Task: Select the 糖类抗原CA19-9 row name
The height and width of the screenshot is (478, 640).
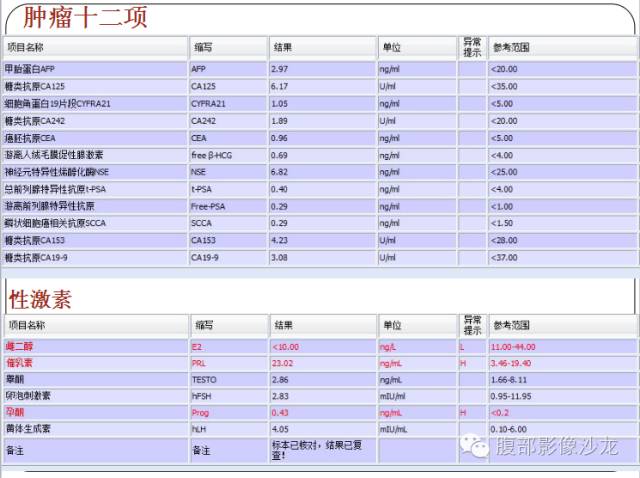Action: click(36, 258)
